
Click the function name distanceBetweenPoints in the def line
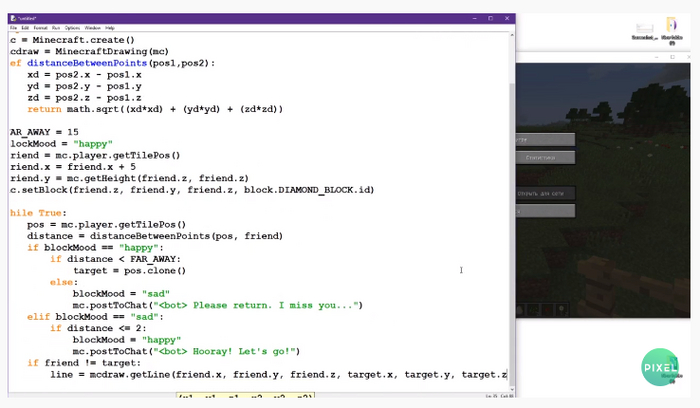point(87,63)
